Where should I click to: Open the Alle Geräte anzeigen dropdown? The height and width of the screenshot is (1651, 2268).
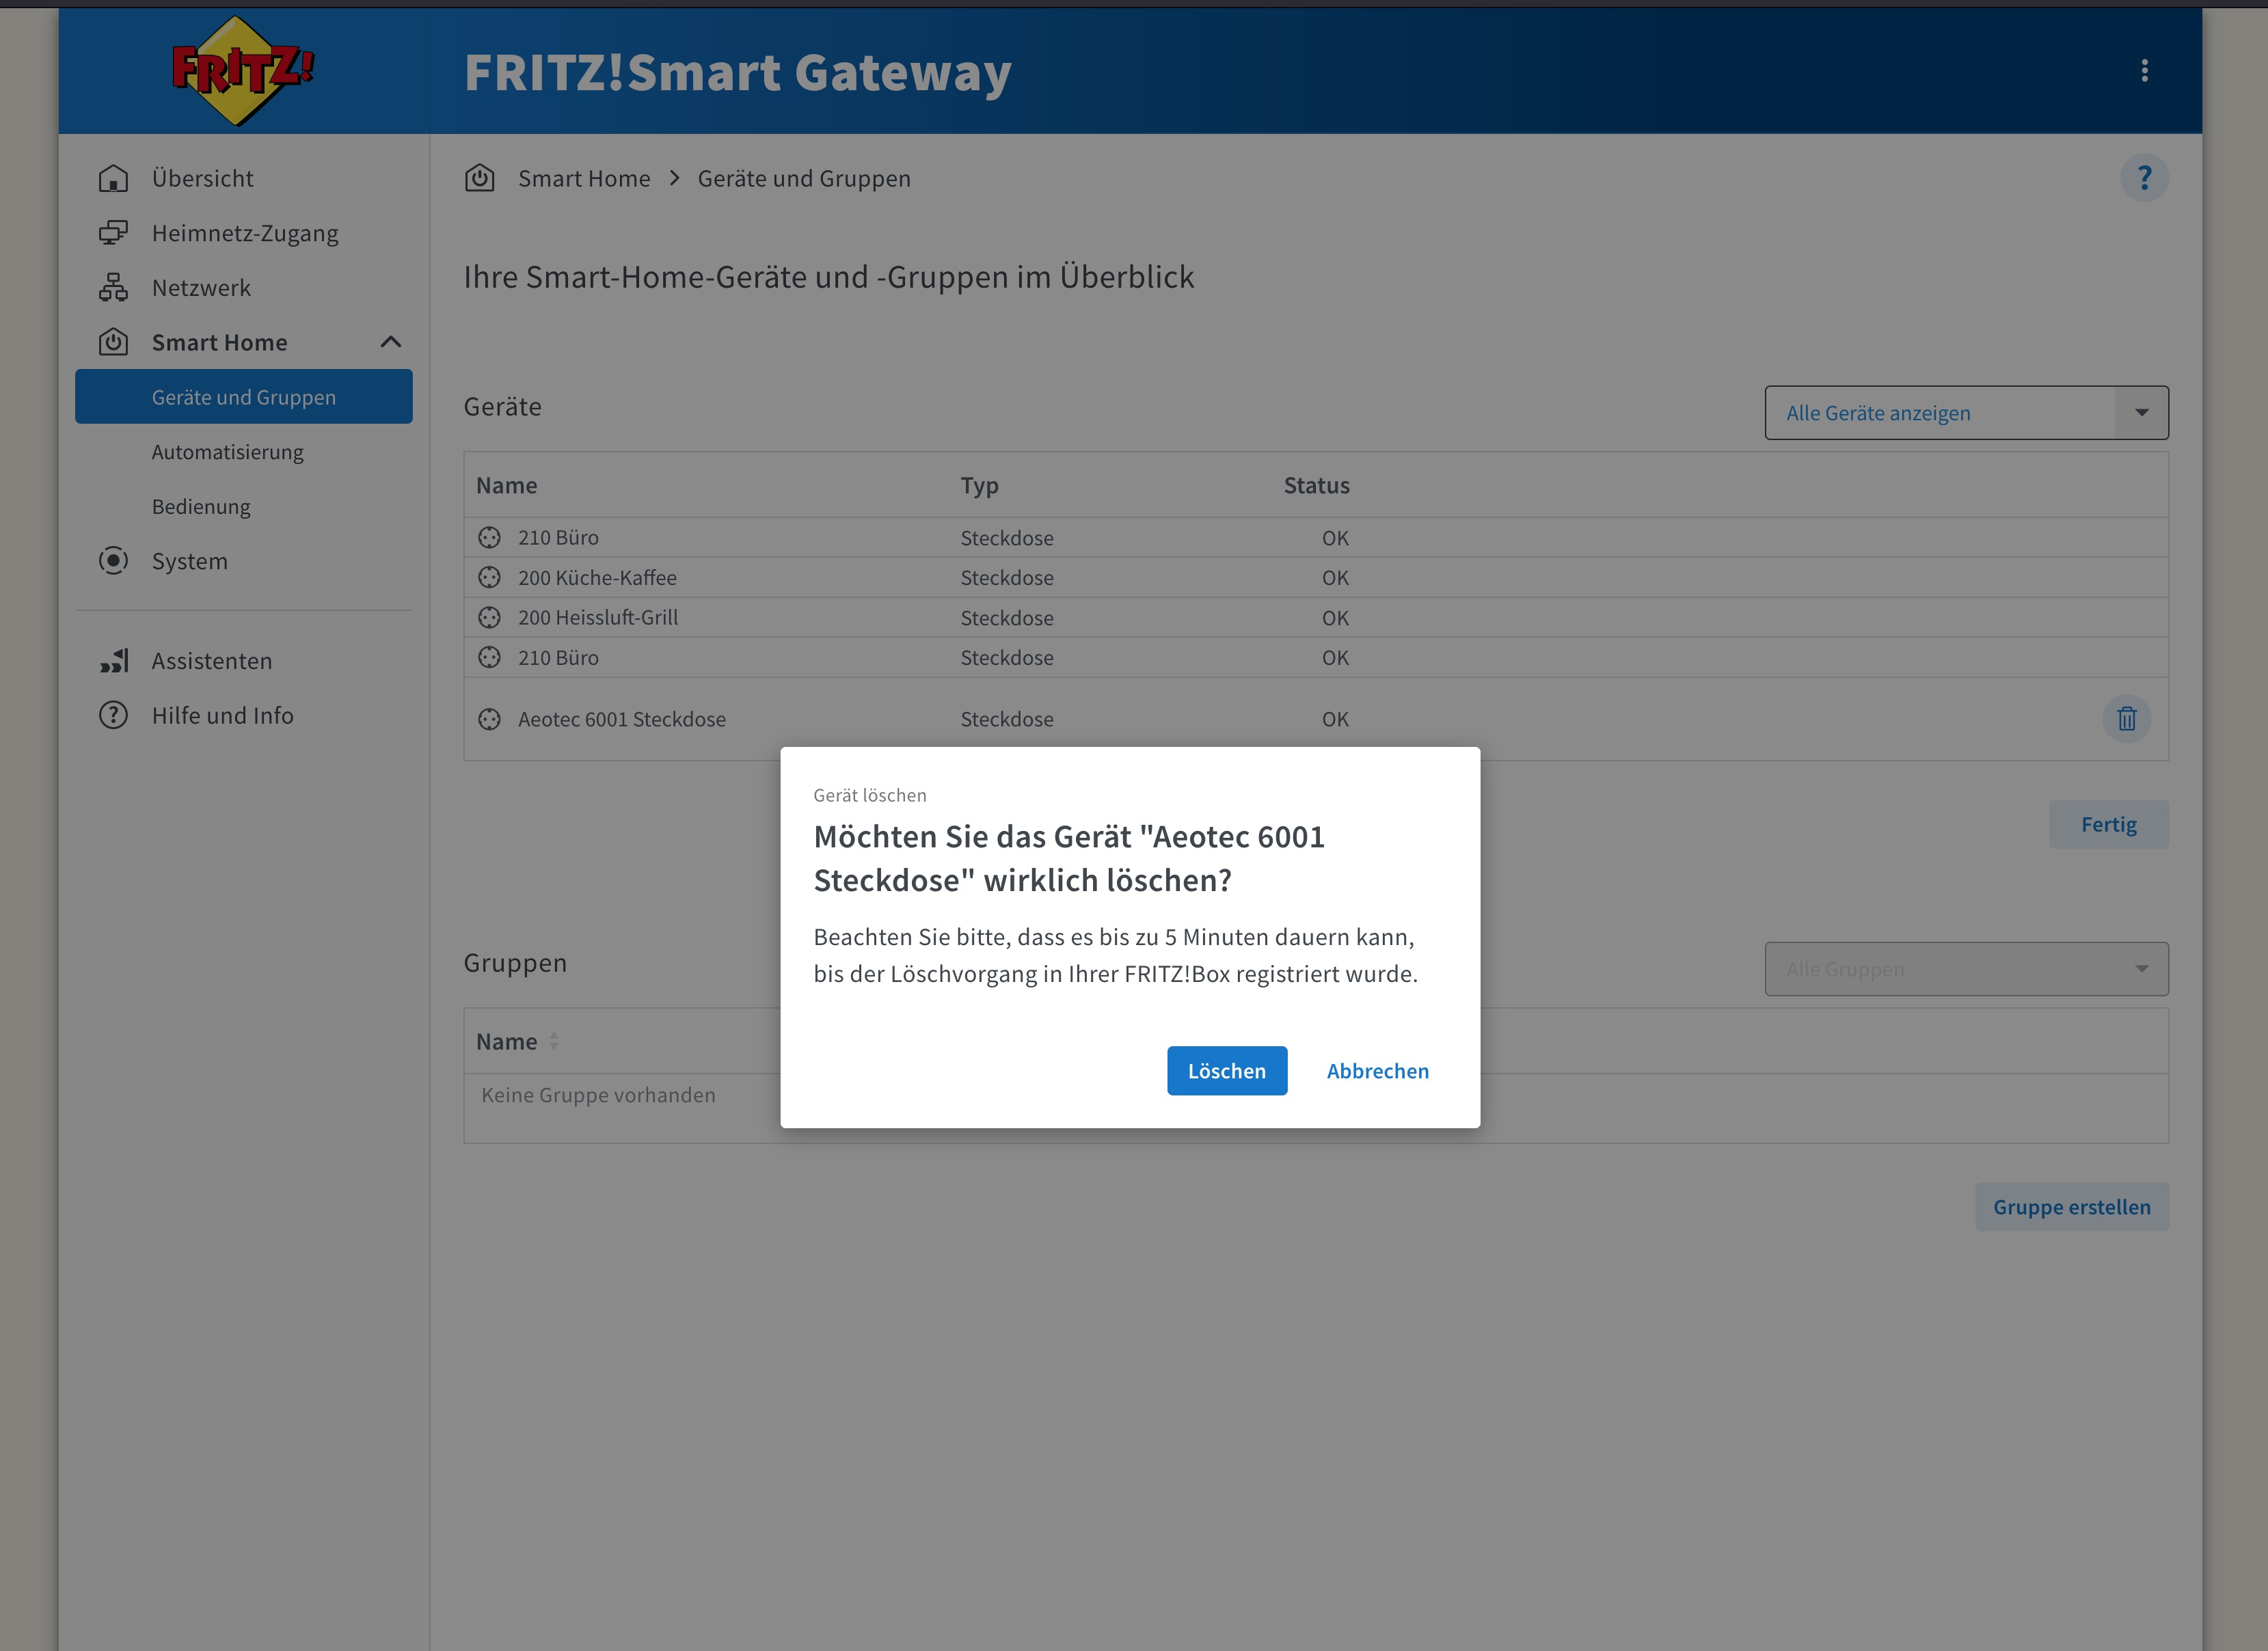pos(1965,413)
